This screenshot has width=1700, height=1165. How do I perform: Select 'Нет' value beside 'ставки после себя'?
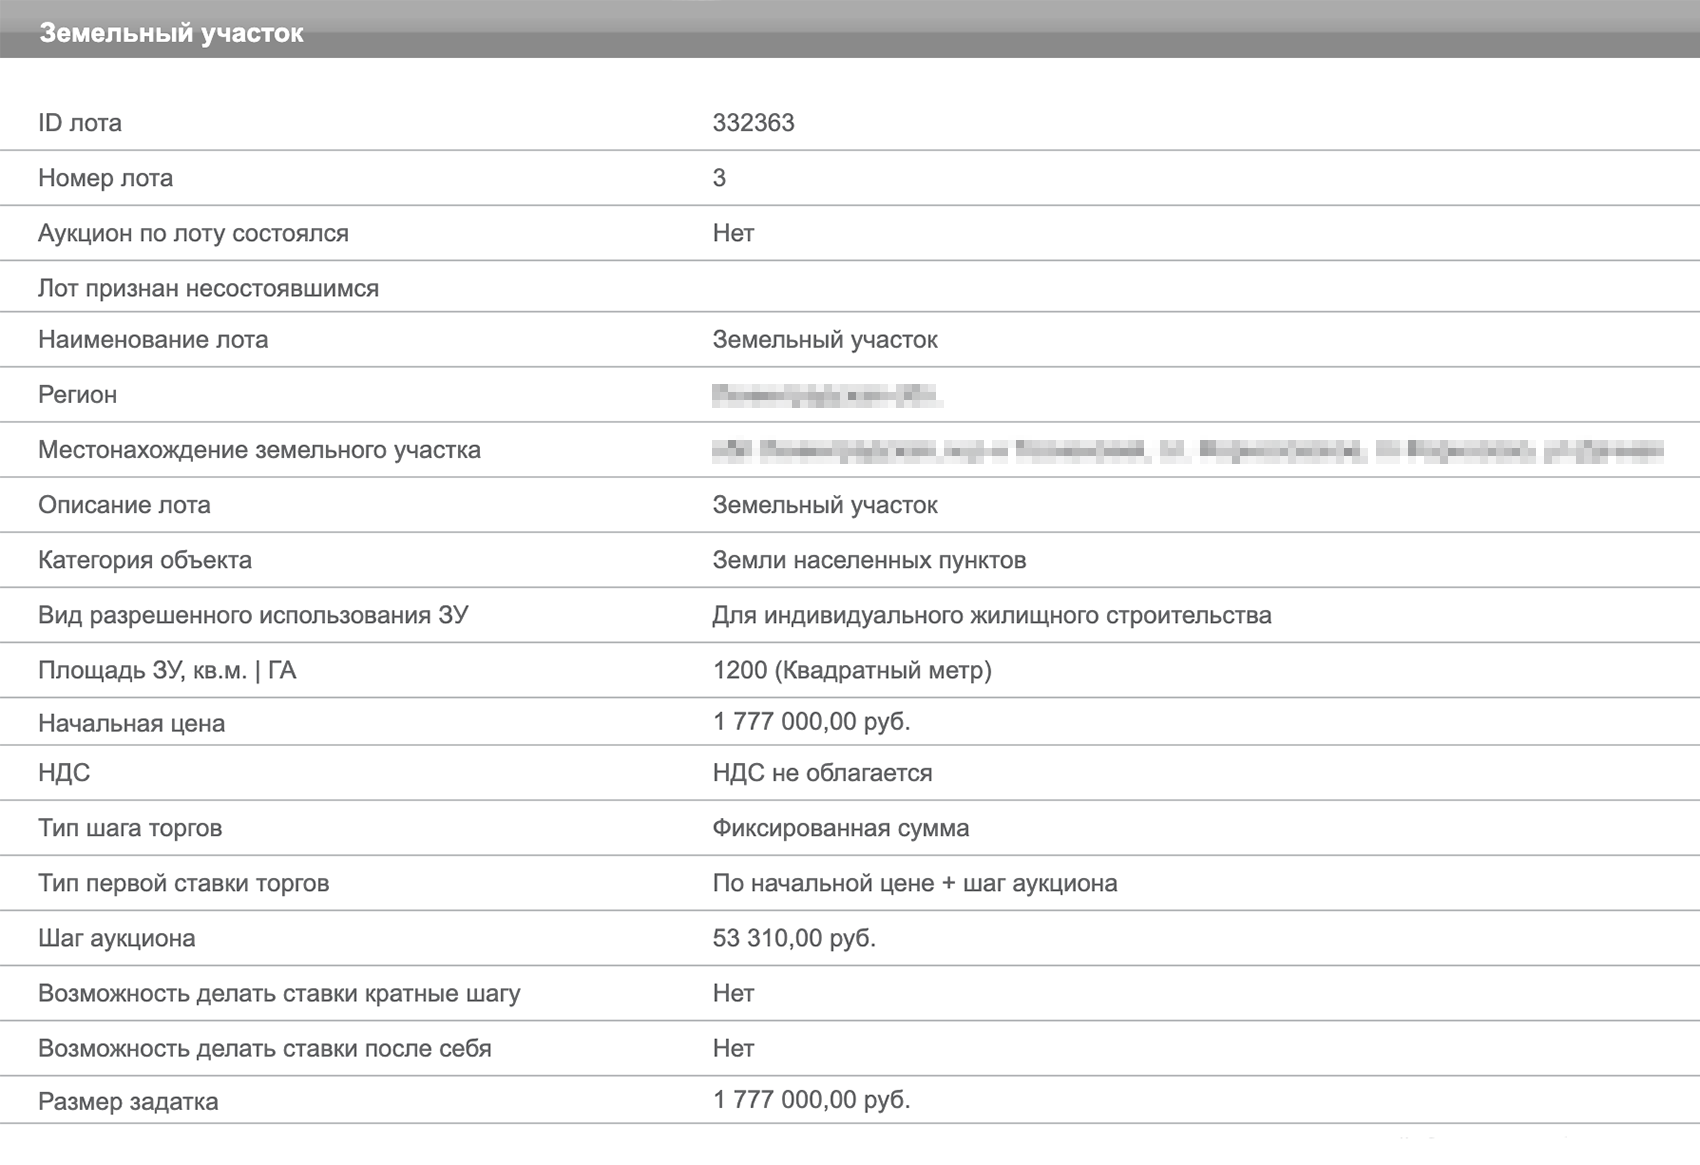(733, 1048)
